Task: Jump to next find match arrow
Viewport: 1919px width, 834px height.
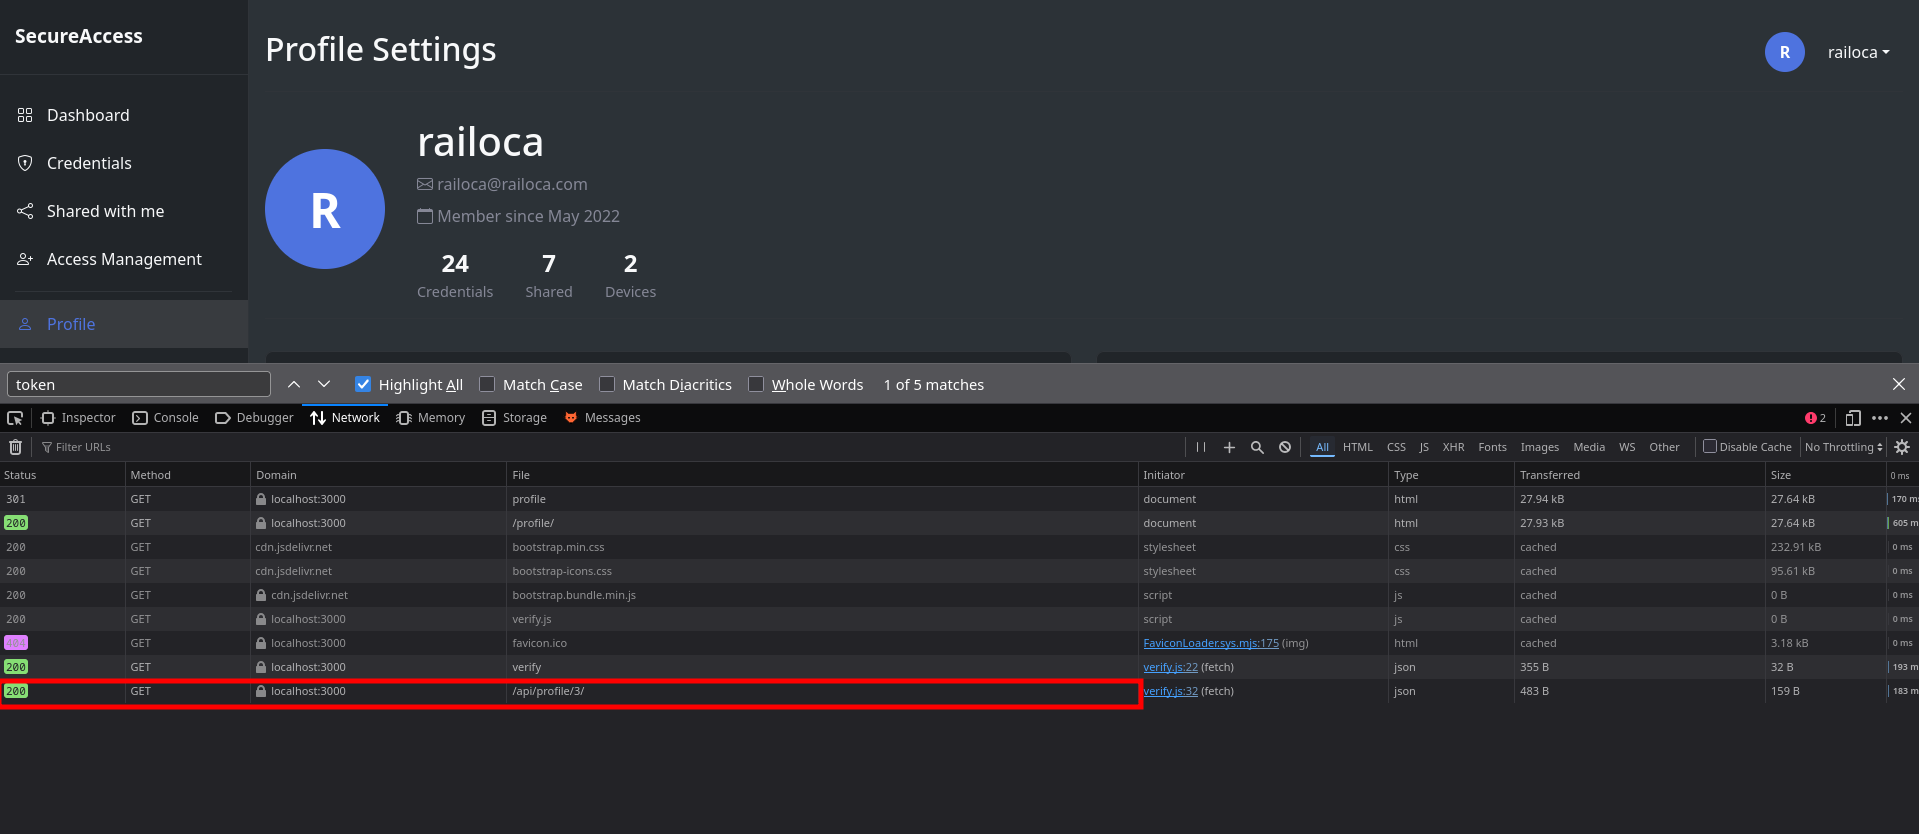Action: pos(324,384)
